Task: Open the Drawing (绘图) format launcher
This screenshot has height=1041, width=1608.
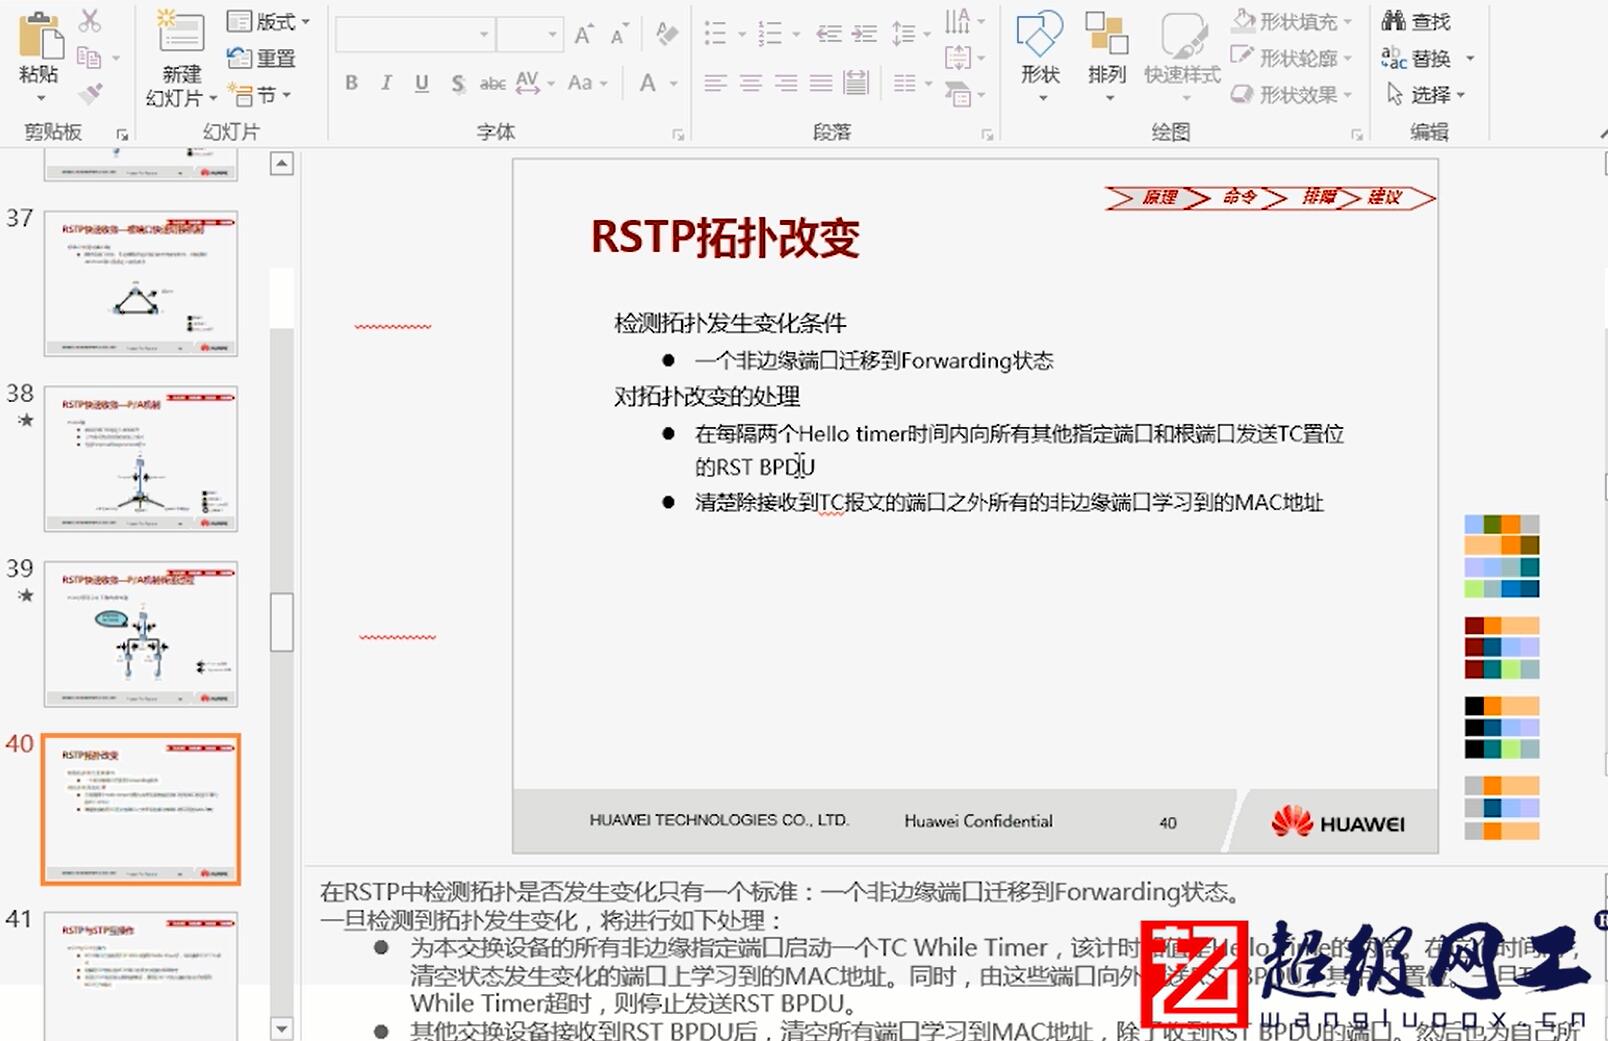Action: pos(1357,134)
